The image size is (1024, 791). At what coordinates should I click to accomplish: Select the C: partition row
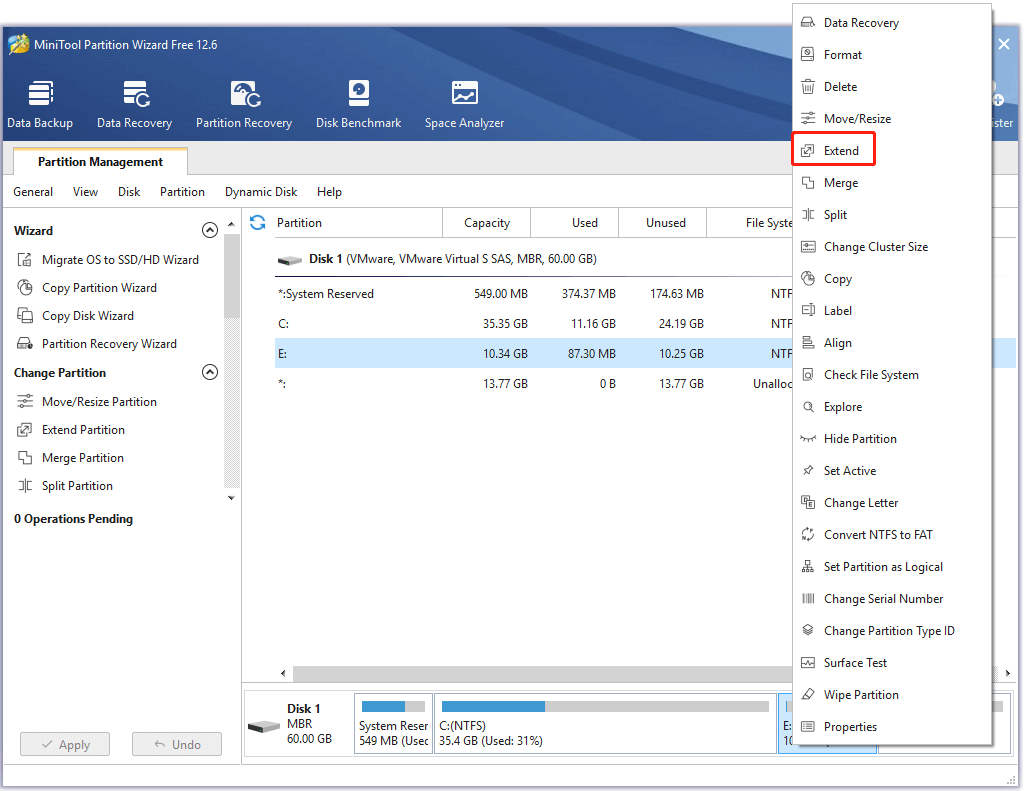pos(534,324)
